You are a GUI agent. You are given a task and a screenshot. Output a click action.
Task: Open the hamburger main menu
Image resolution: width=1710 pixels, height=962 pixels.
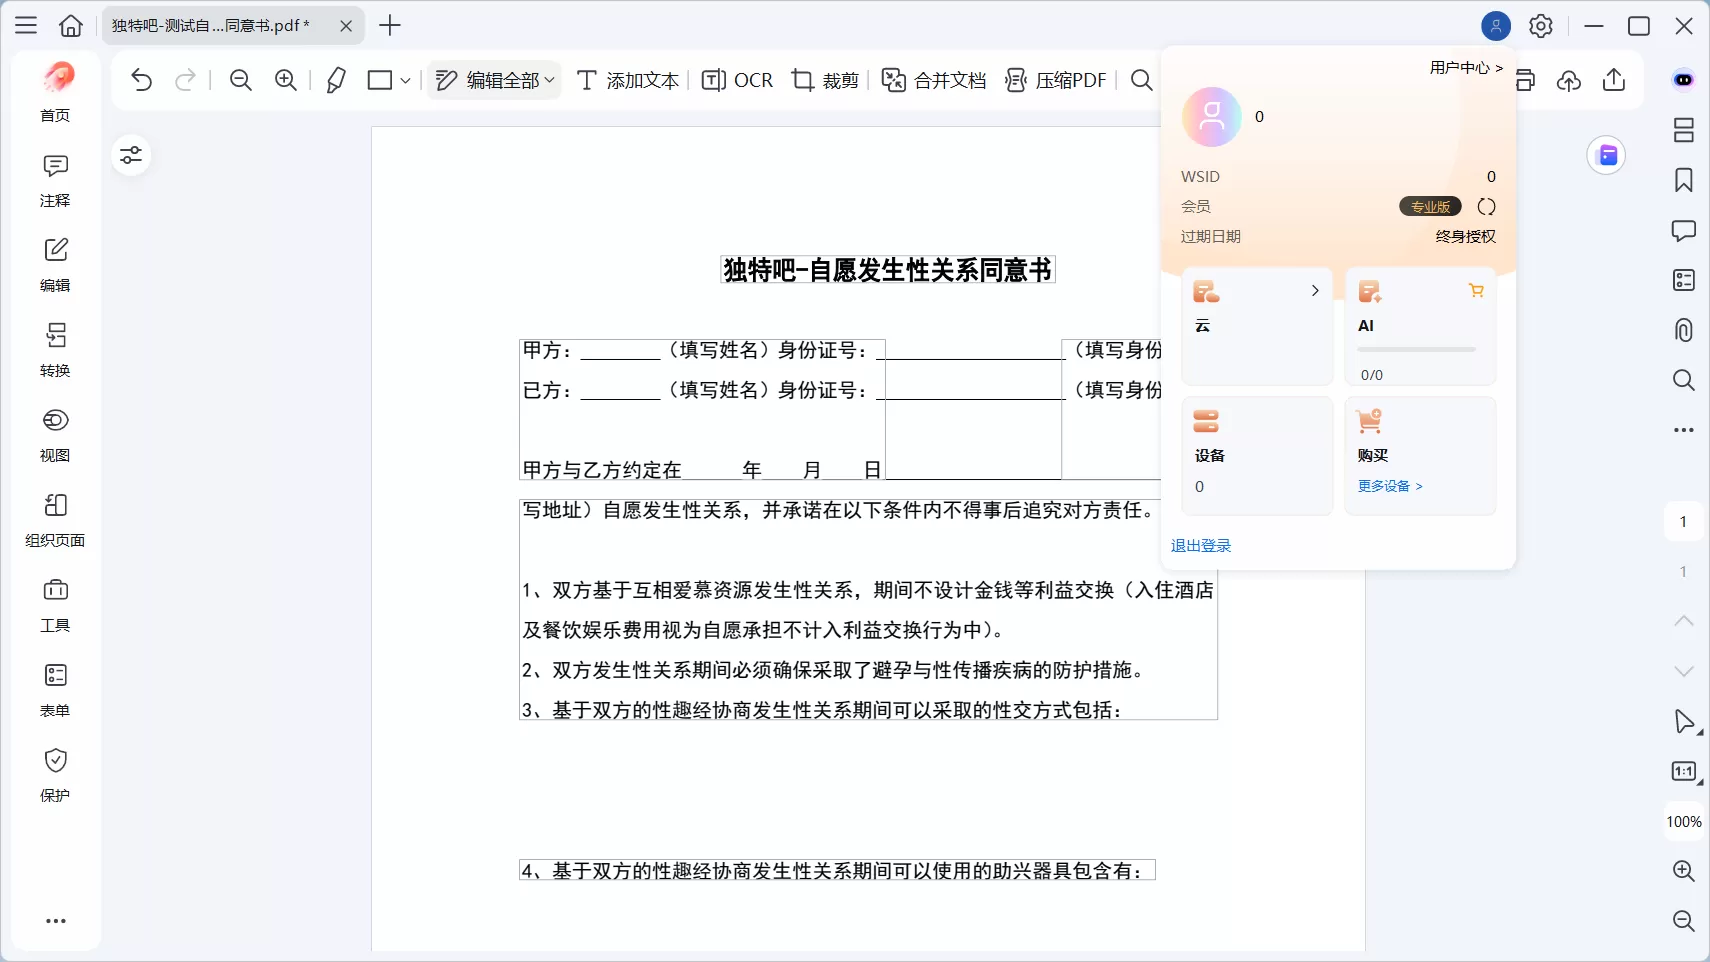(x=25, y=25)
